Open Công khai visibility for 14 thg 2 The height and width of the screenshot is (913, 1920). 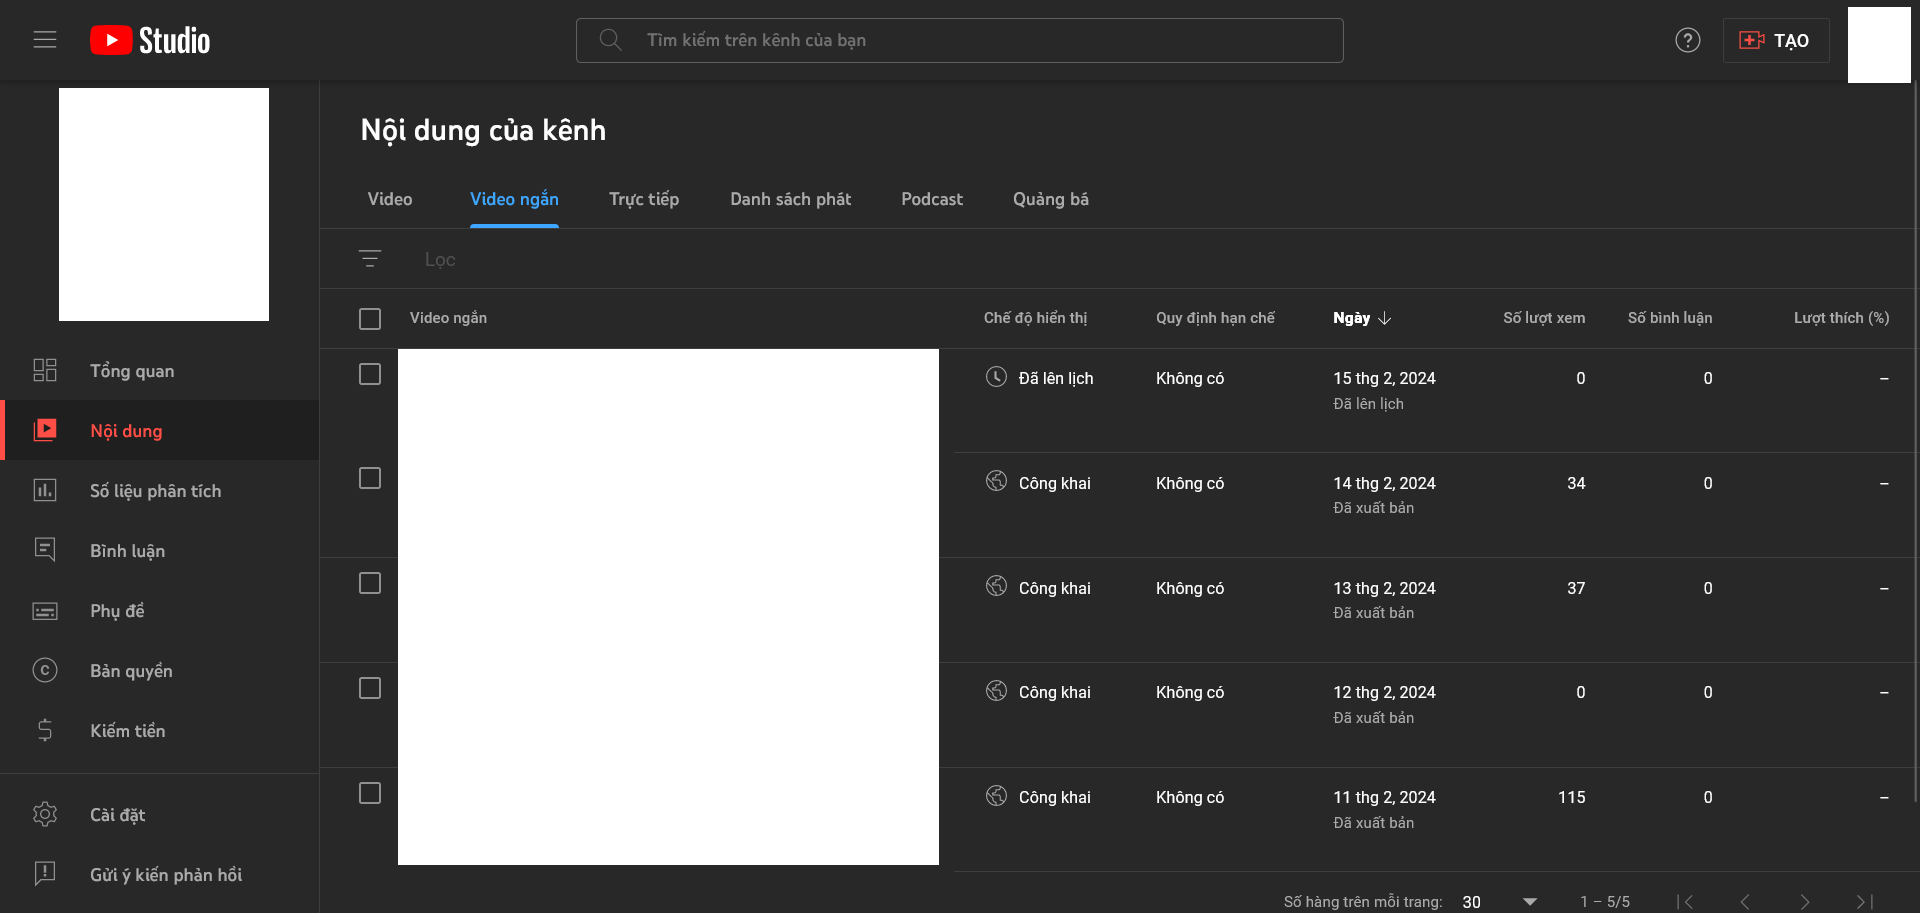tap(1055, 483)
